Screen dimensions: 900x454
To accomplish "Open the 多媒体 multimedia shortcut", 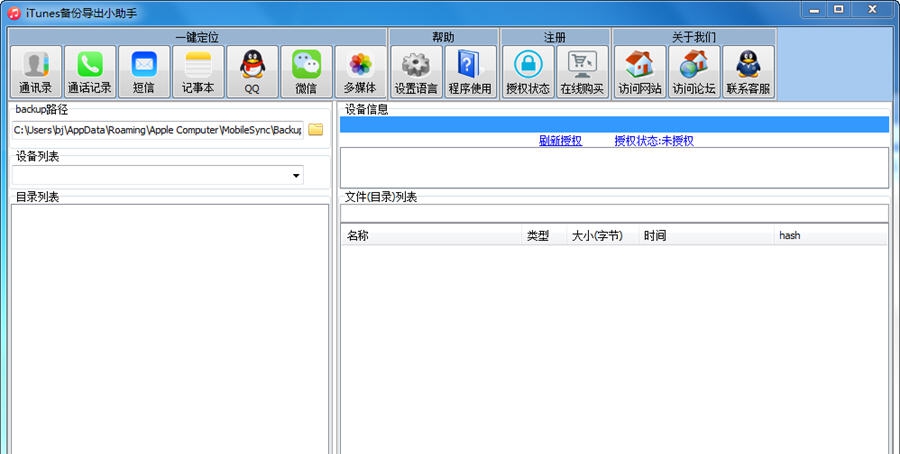I will (360, 72).
